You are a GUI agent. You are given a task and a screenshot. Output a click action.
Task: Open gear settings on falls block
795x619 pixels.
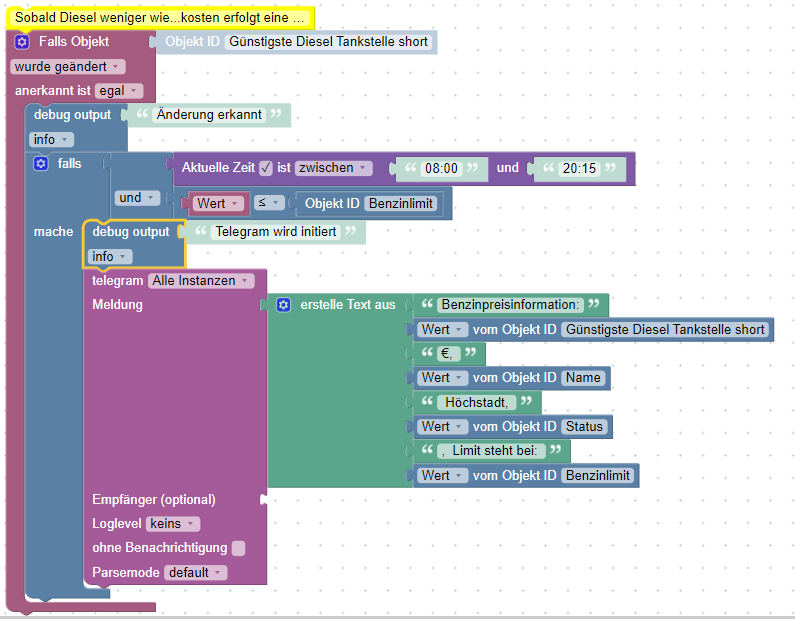(x=41, y=164)
